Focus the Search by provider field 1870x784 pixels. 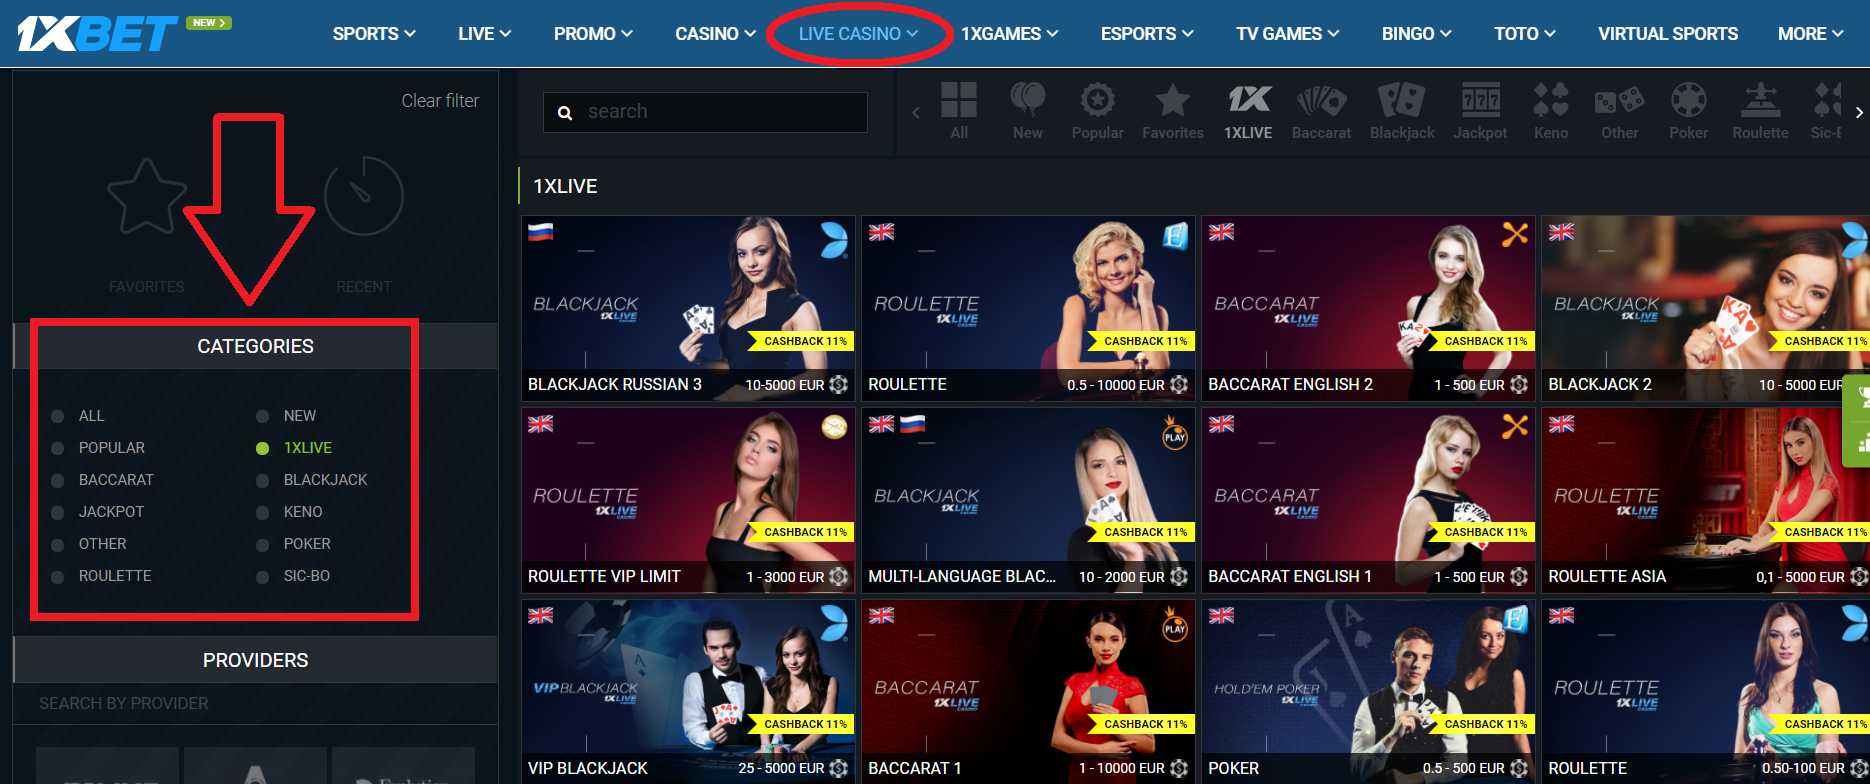(255, 704)
